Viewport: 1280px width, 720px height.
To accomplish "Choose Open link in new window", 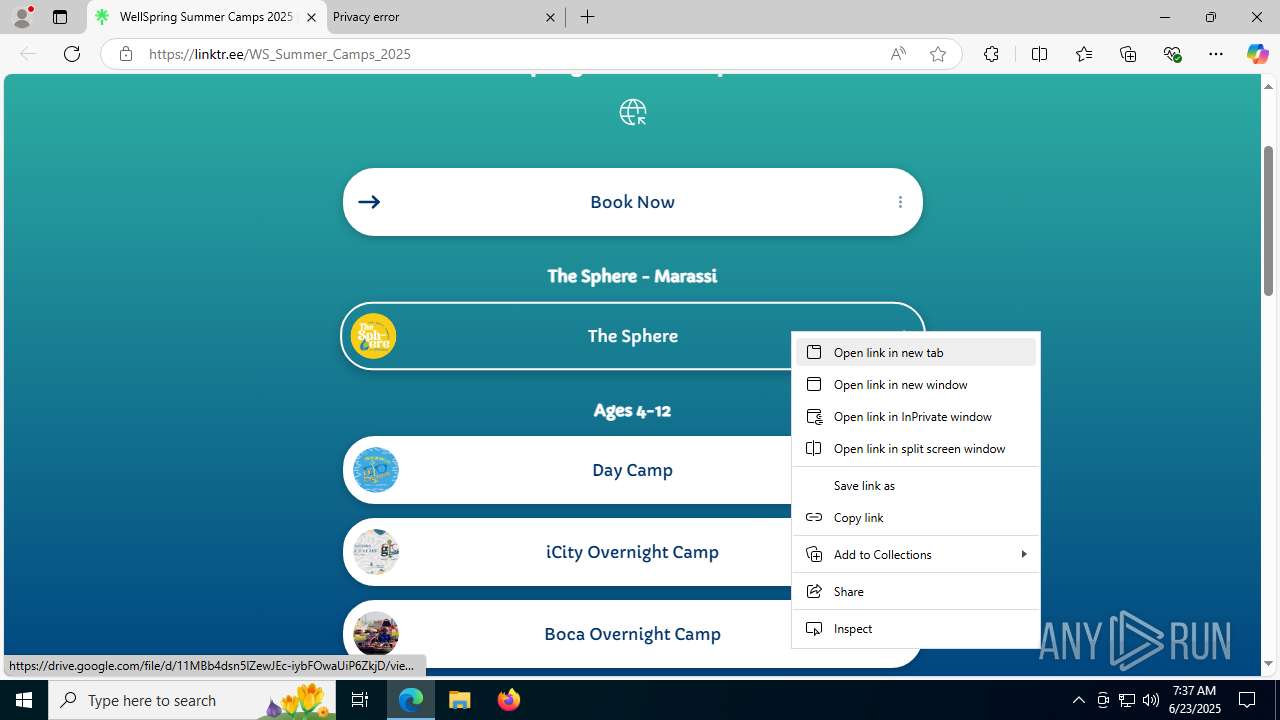I will tap(916, 384).
